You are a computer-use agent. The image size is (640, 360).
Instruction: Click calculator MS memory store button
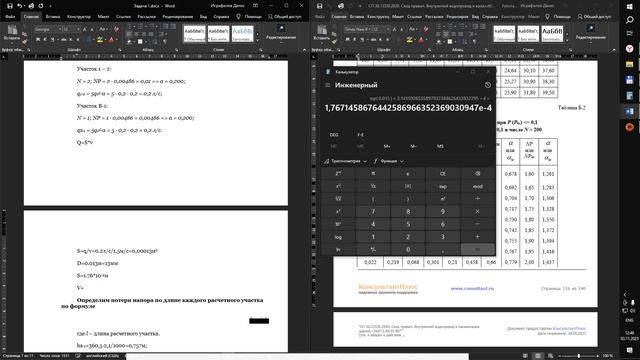click(440, 146)
